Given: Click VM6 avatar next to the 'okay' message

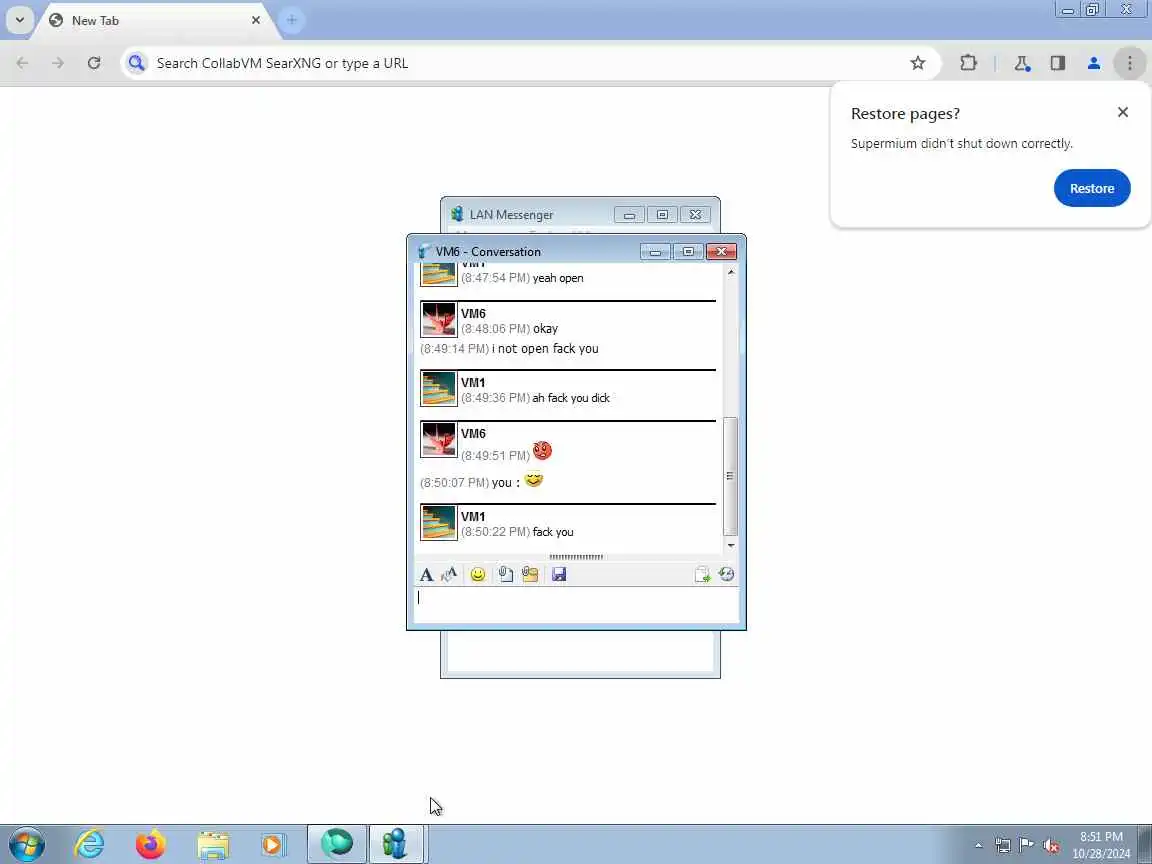Looking at the screenshot, I should coord(439,320).
